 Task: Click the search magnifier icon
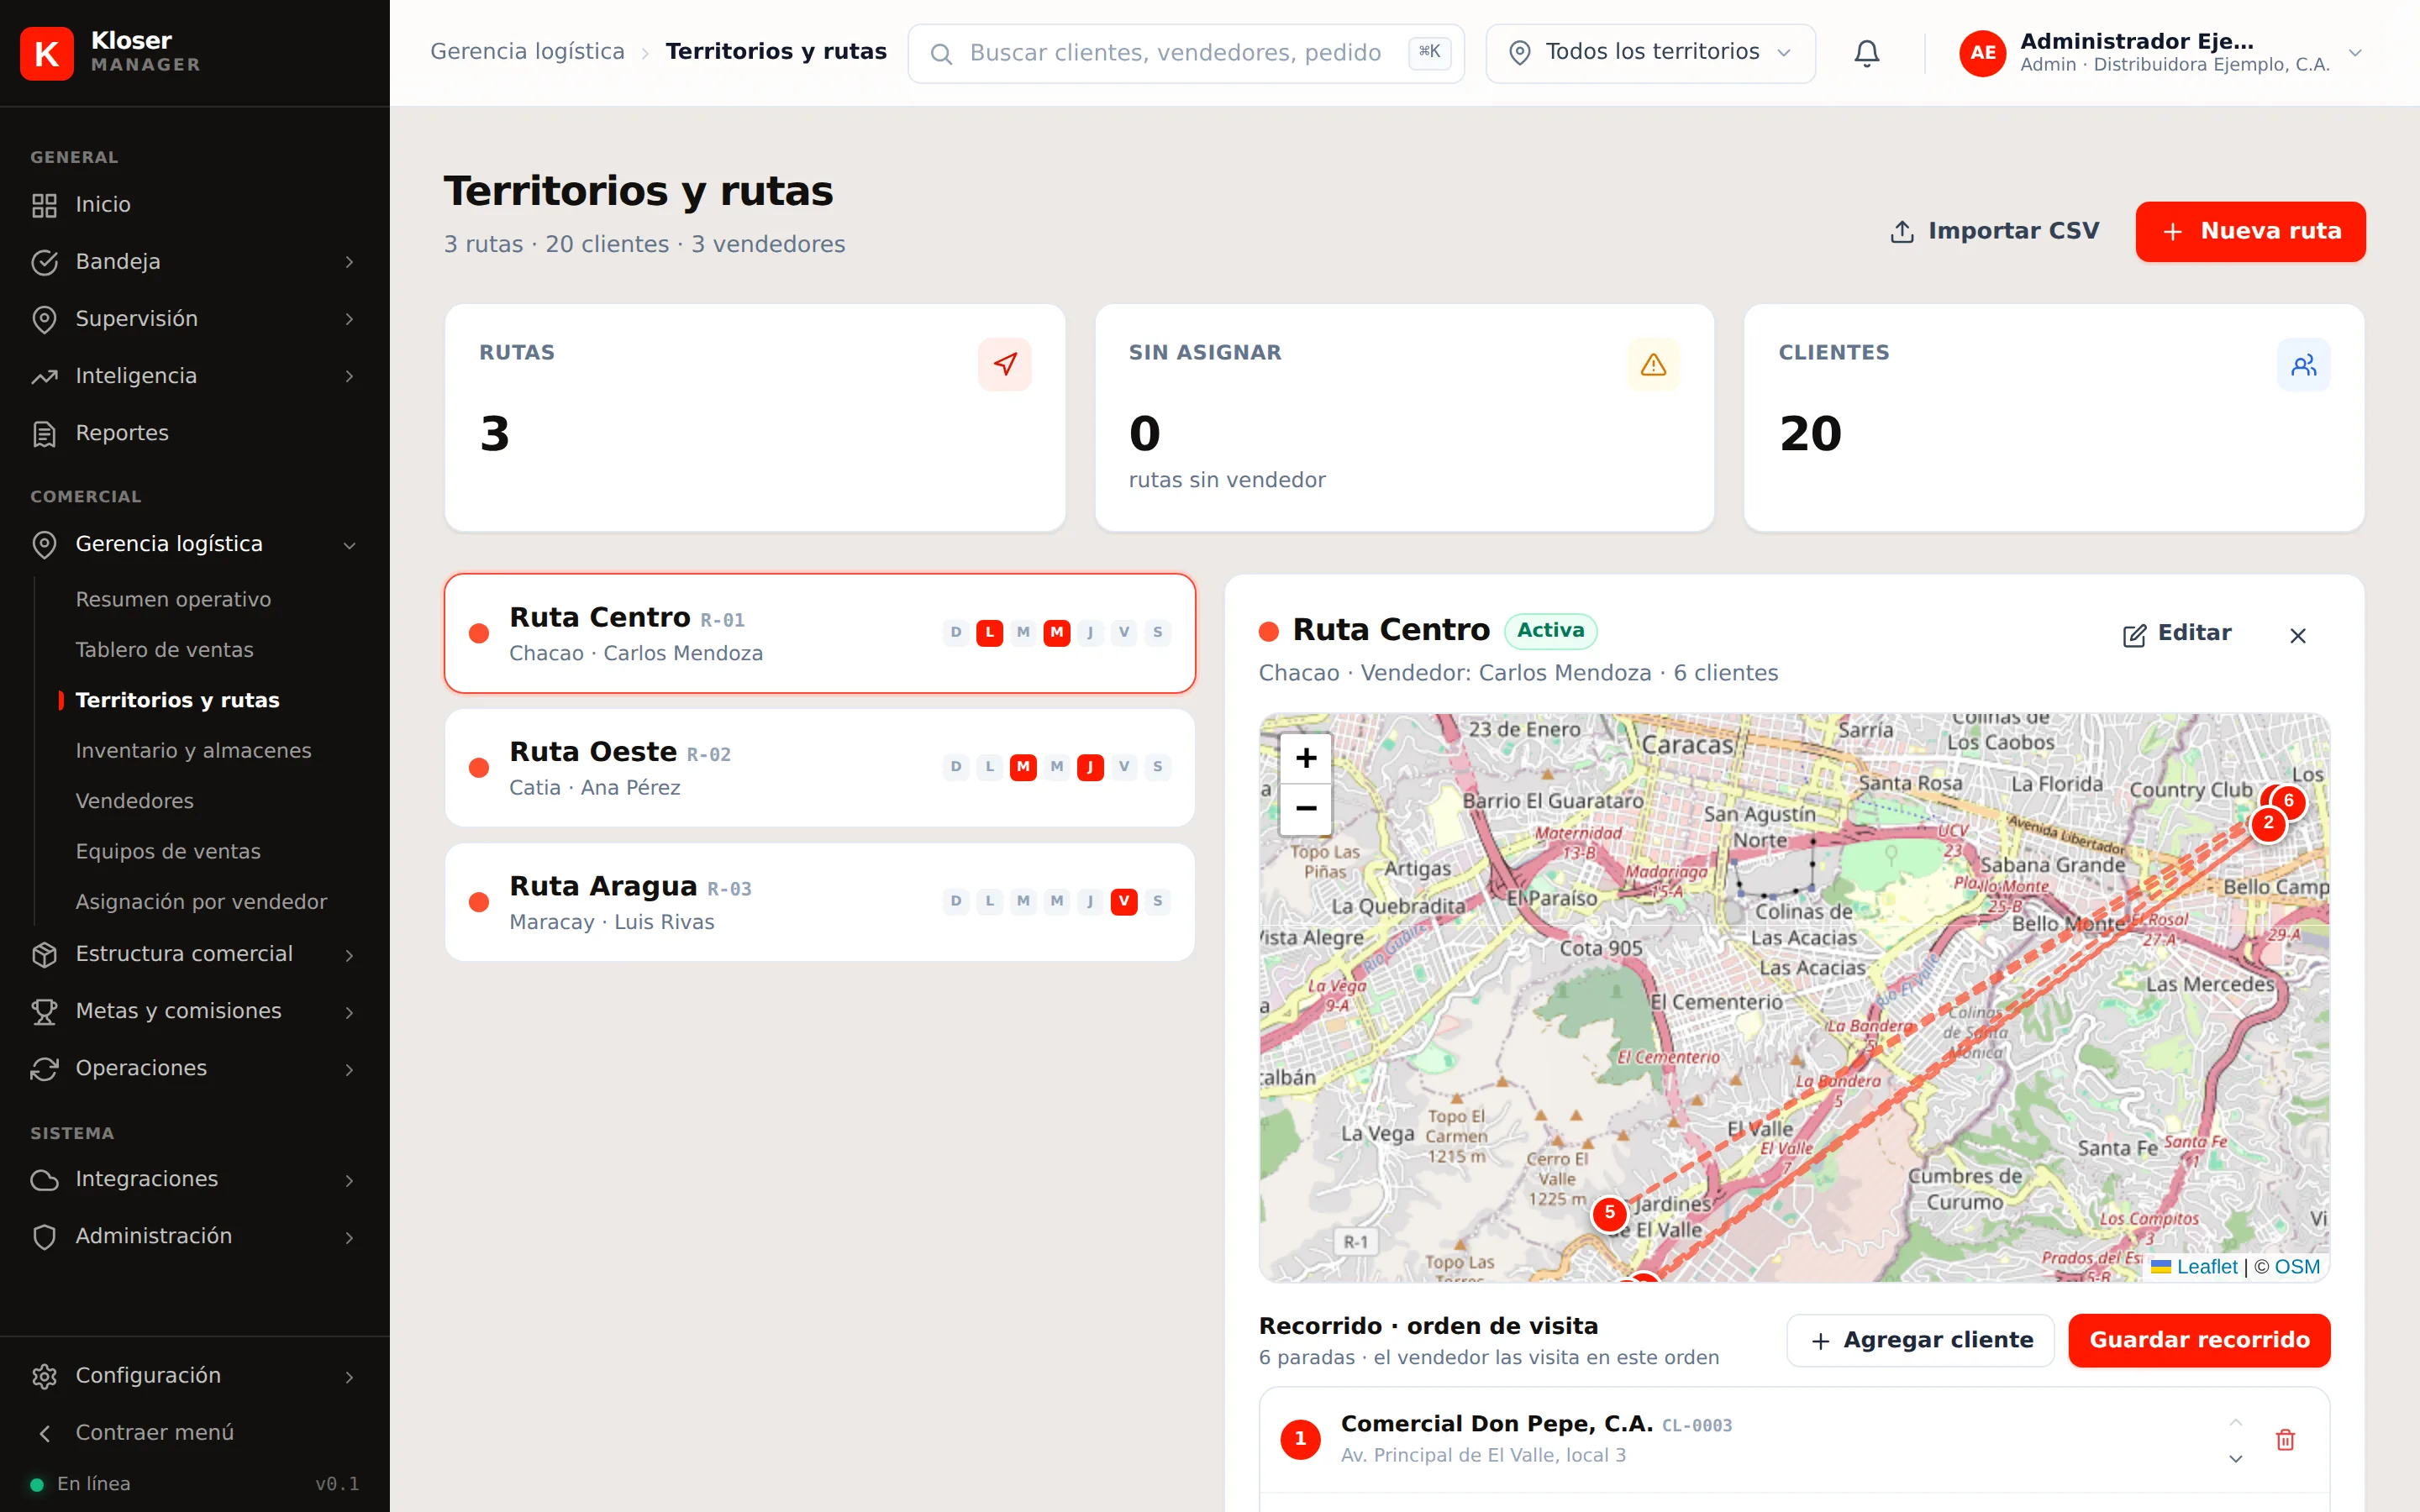(x=940, y=54)
